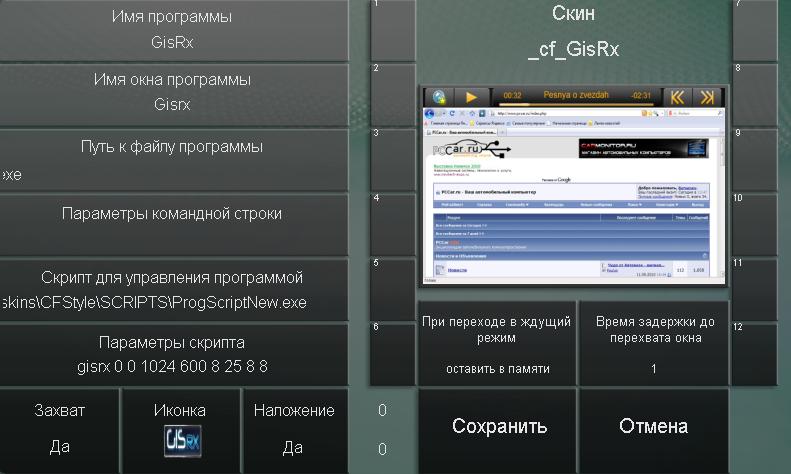Viewport: 791px width, 474px height.
Task: Select slot button number 5
Action: coord(393,289)
